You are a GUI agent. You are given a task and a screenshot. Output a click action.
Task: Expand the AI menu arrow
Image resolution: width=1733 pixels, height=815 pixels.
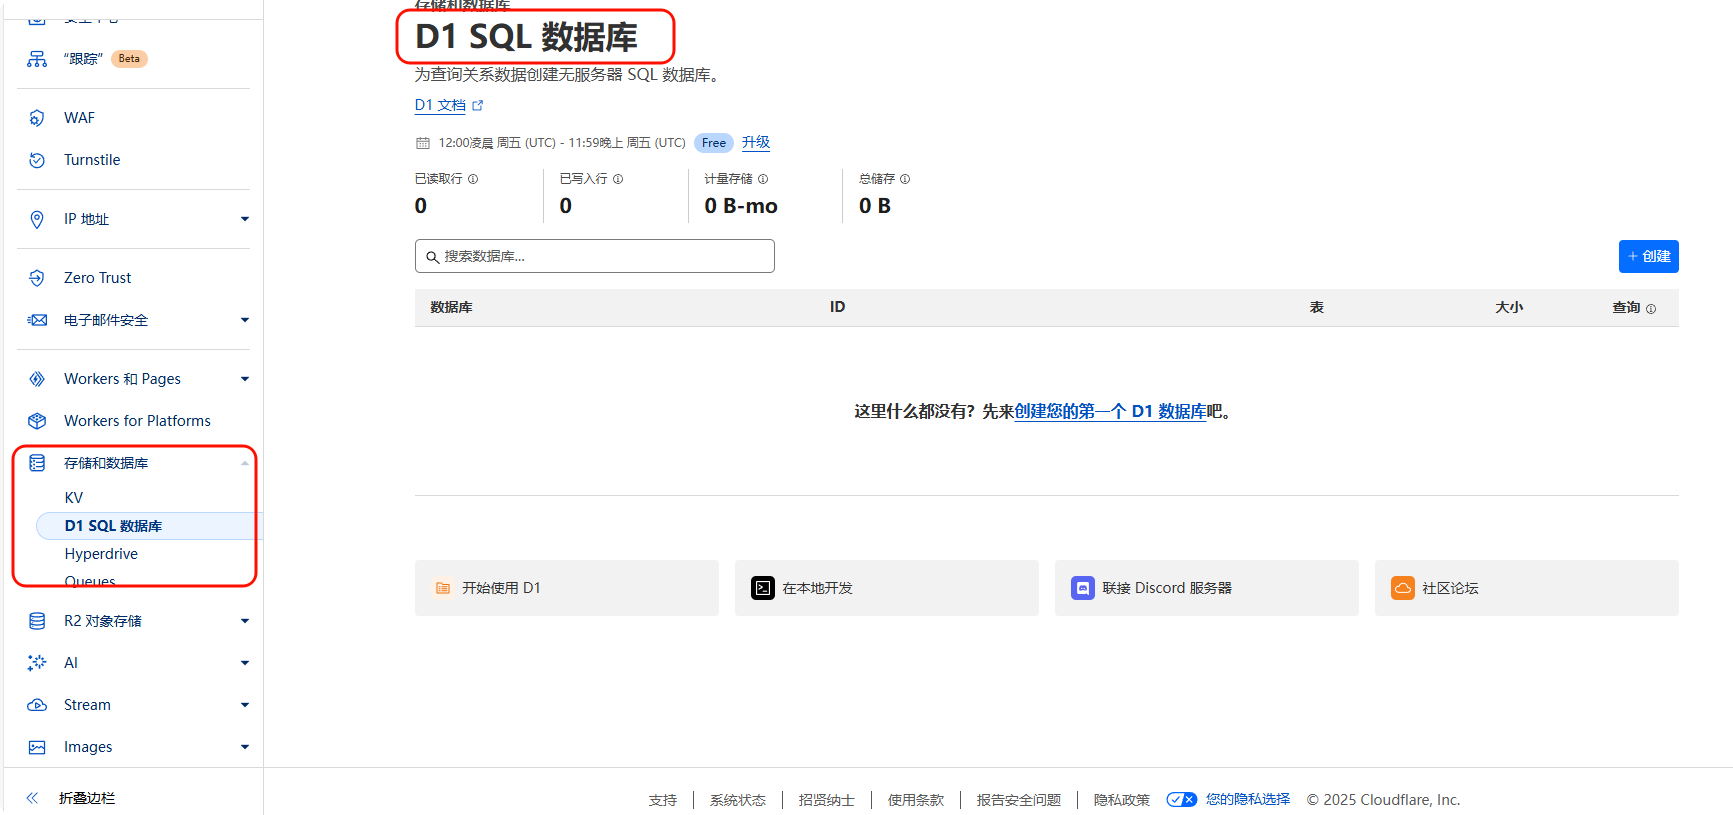pos(245,663)
